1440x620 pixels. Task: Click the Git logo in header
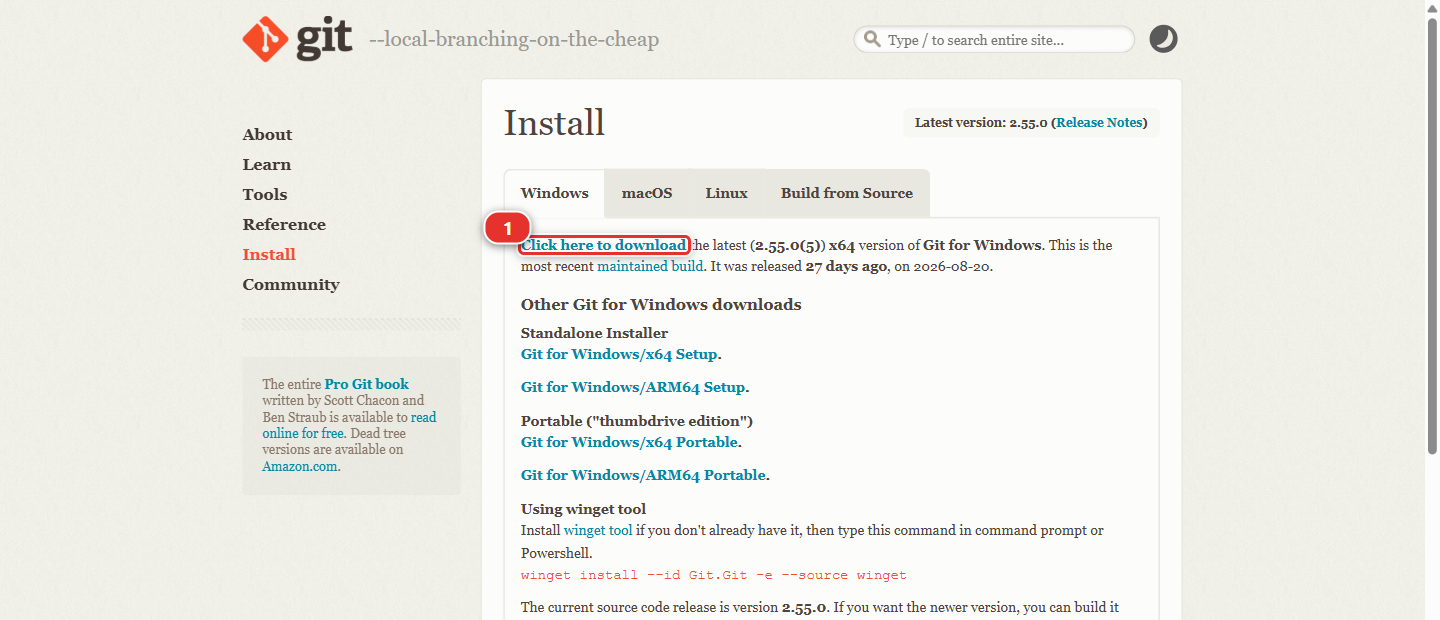(297, 39)
